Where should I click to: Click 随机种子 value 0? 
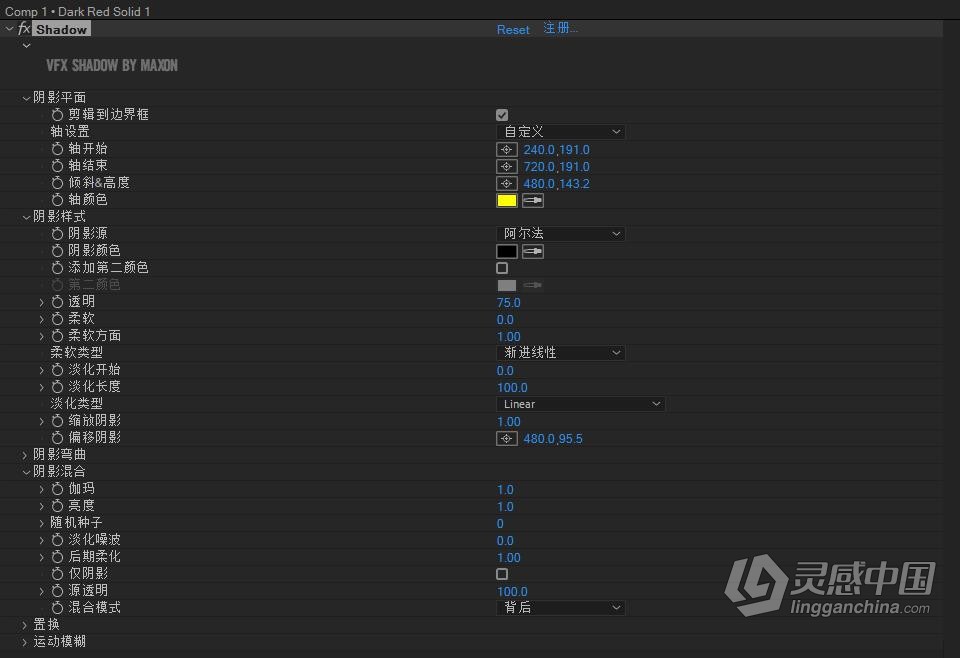coord(500,523)
